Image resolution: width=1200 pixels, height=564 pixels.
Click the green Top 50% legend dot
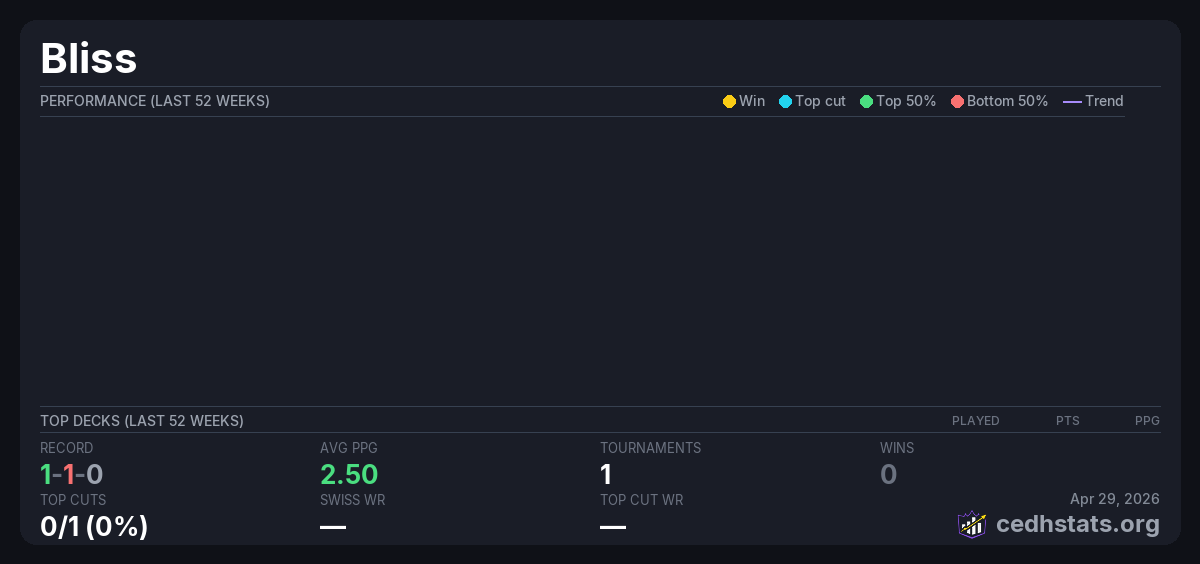(866, 101)
